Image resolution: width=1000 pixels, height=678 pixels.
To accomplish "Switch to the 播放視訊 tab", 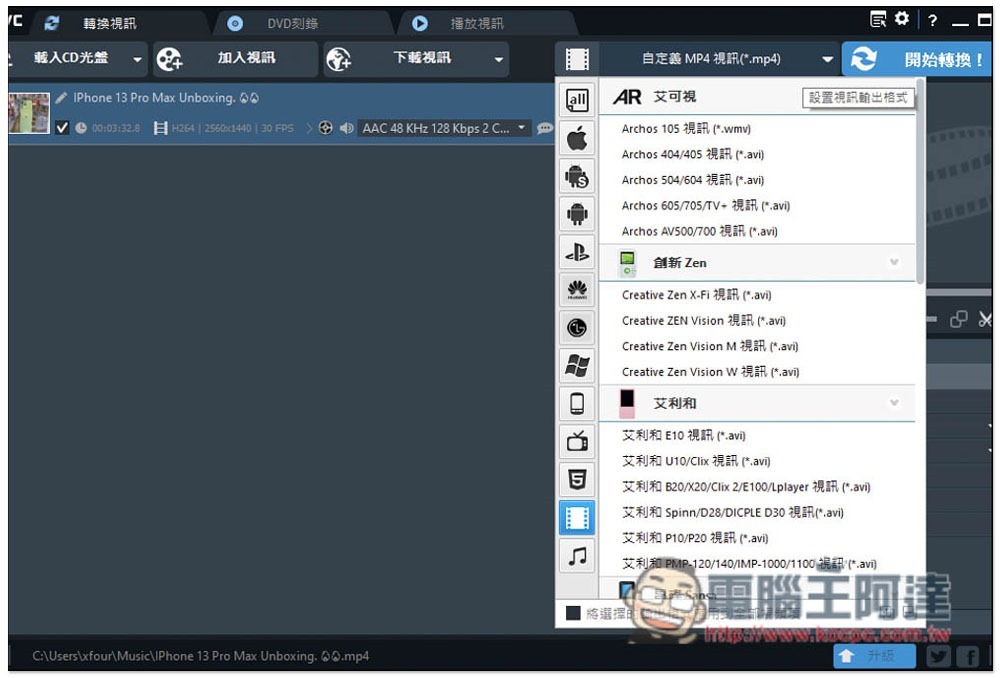I will coord(476,24).
